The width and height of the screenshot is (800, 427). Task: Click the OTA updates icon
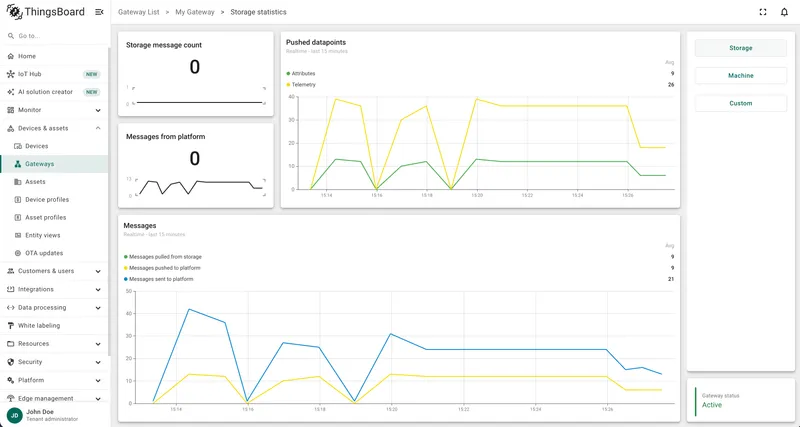18,253
